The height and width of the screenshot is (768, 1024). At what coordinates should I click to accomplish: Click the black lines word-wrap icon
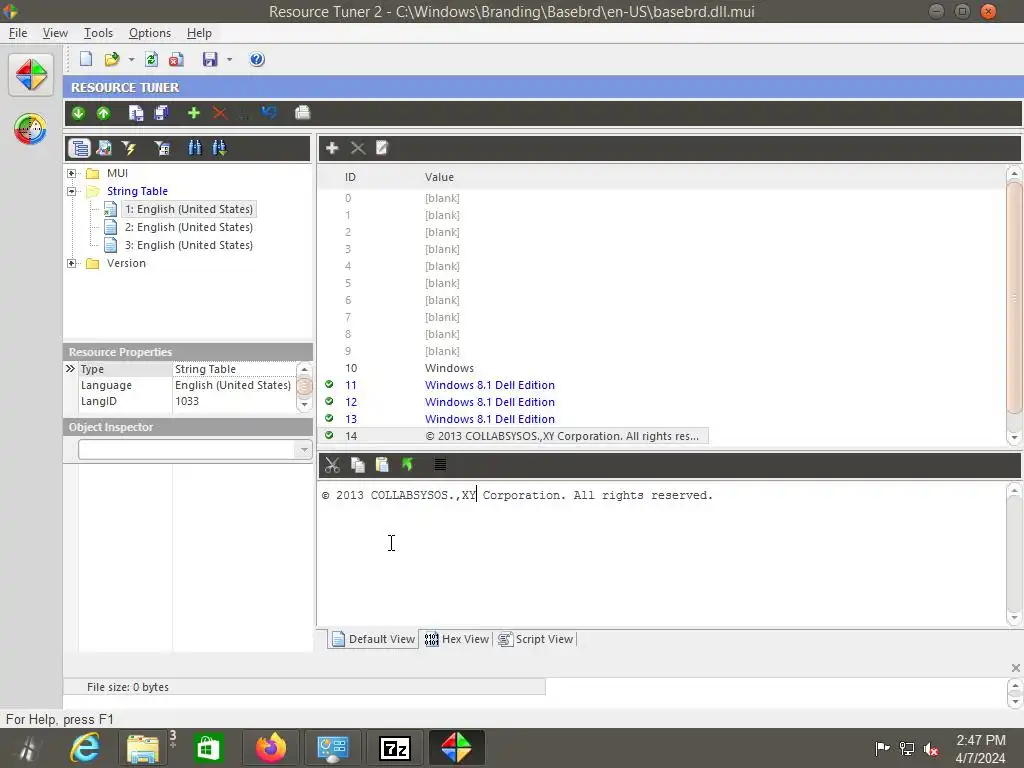440,465
